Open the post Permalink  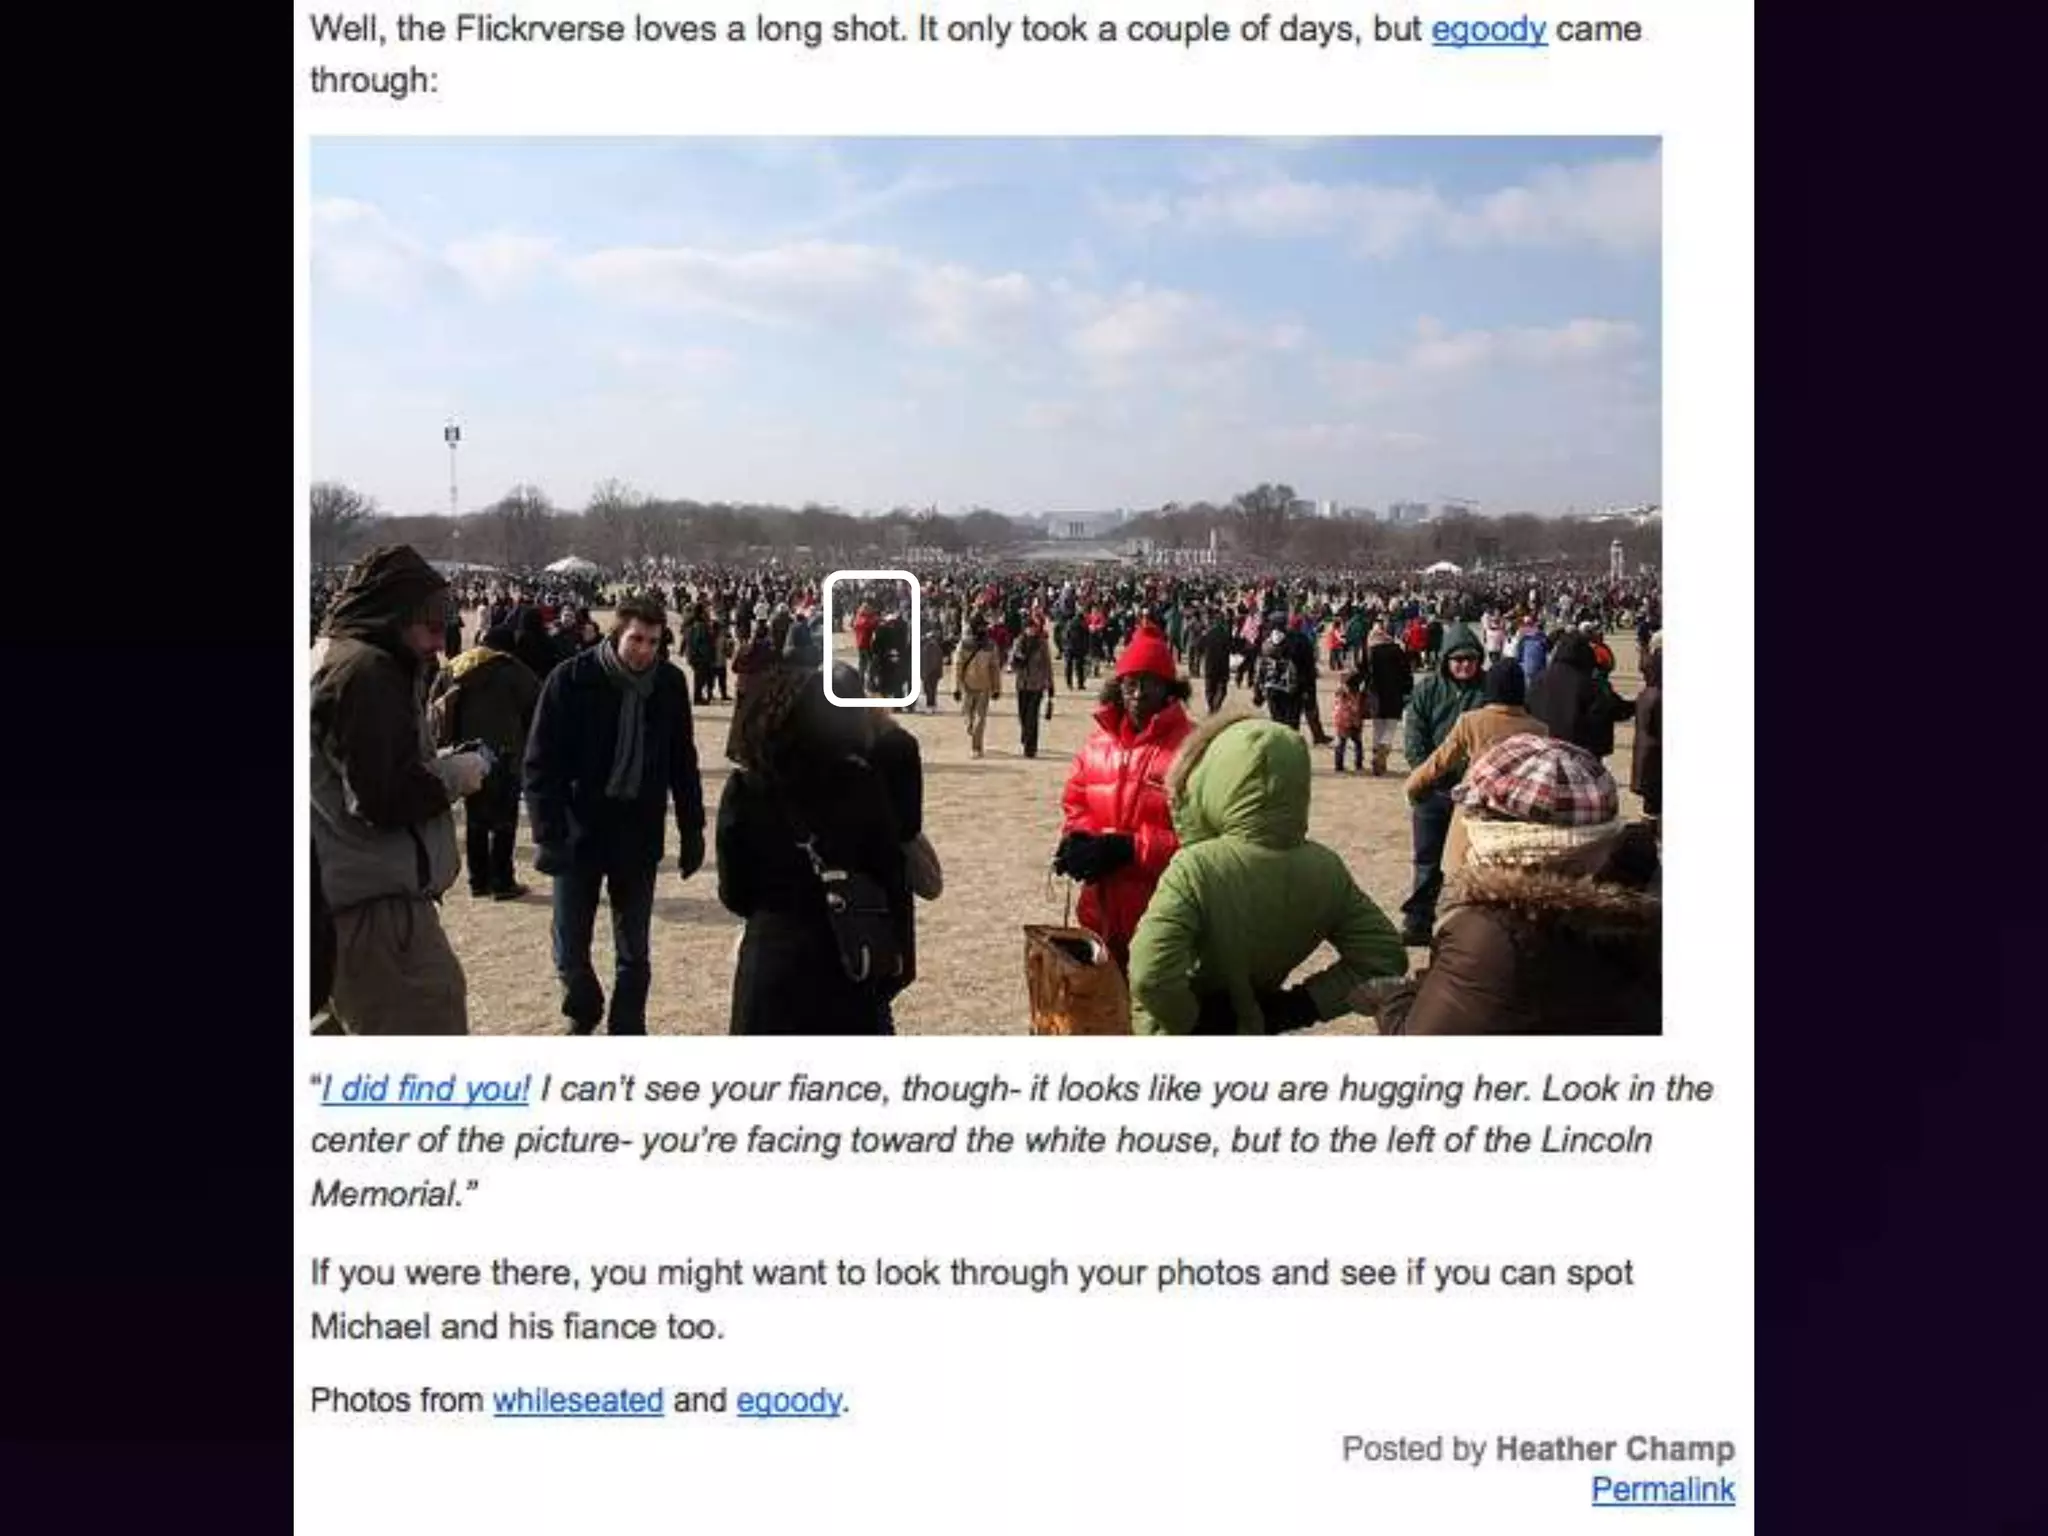coord(1662,1489)
